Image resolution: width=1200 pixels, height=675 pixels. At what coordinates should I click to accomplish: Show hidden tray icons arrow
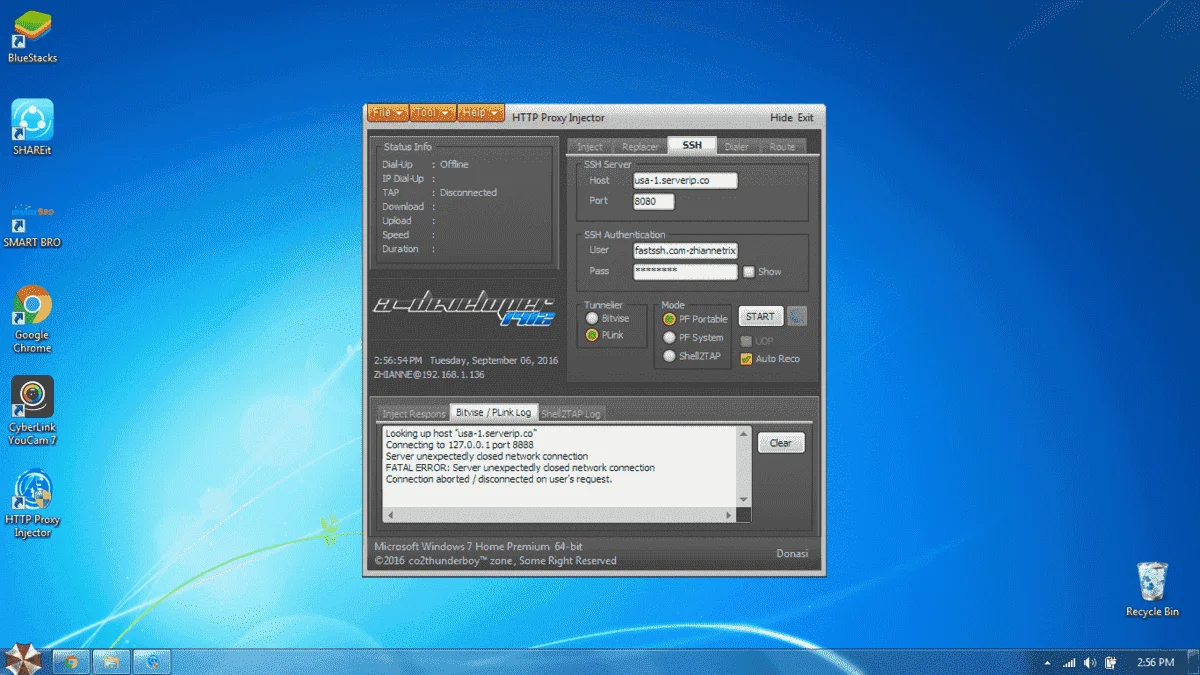click(1047, 662)
